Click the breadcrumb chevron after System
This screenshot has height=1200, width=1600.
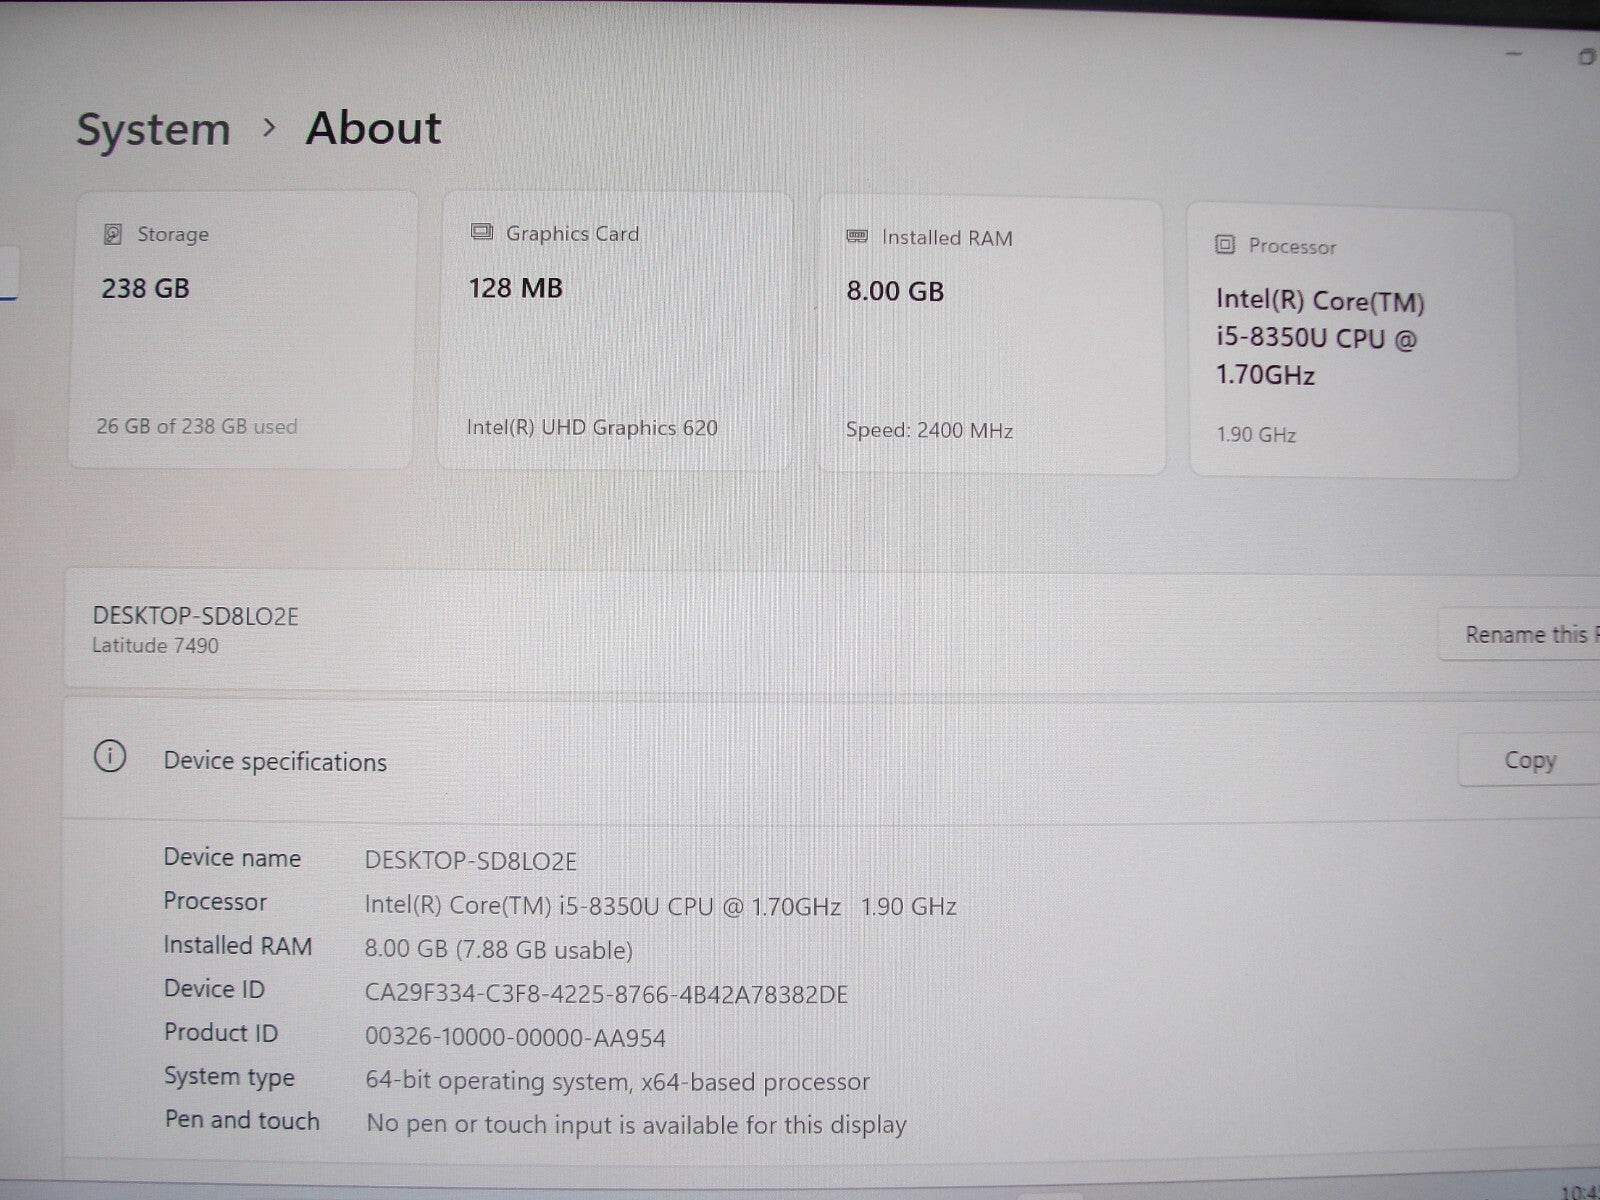pyautogui.click(x=268, y=128)
